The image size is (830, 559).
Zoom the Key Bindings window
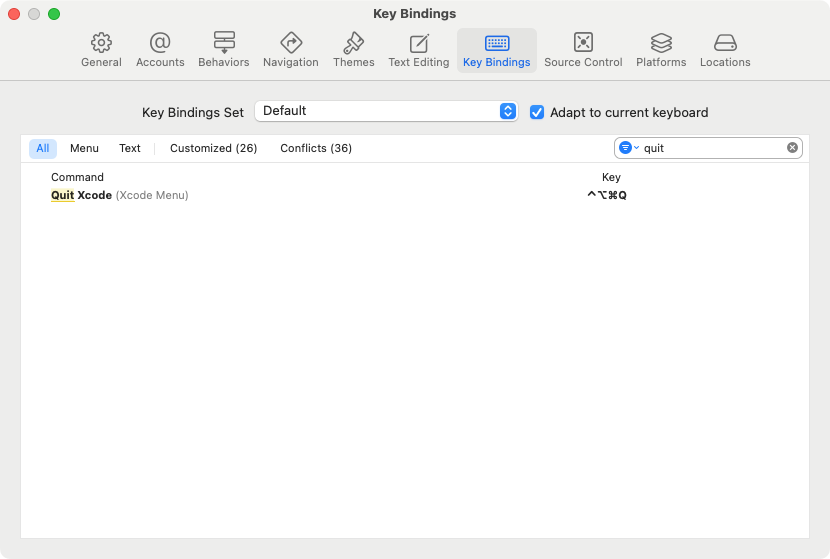pyautogui.click(x=54, y=14)
